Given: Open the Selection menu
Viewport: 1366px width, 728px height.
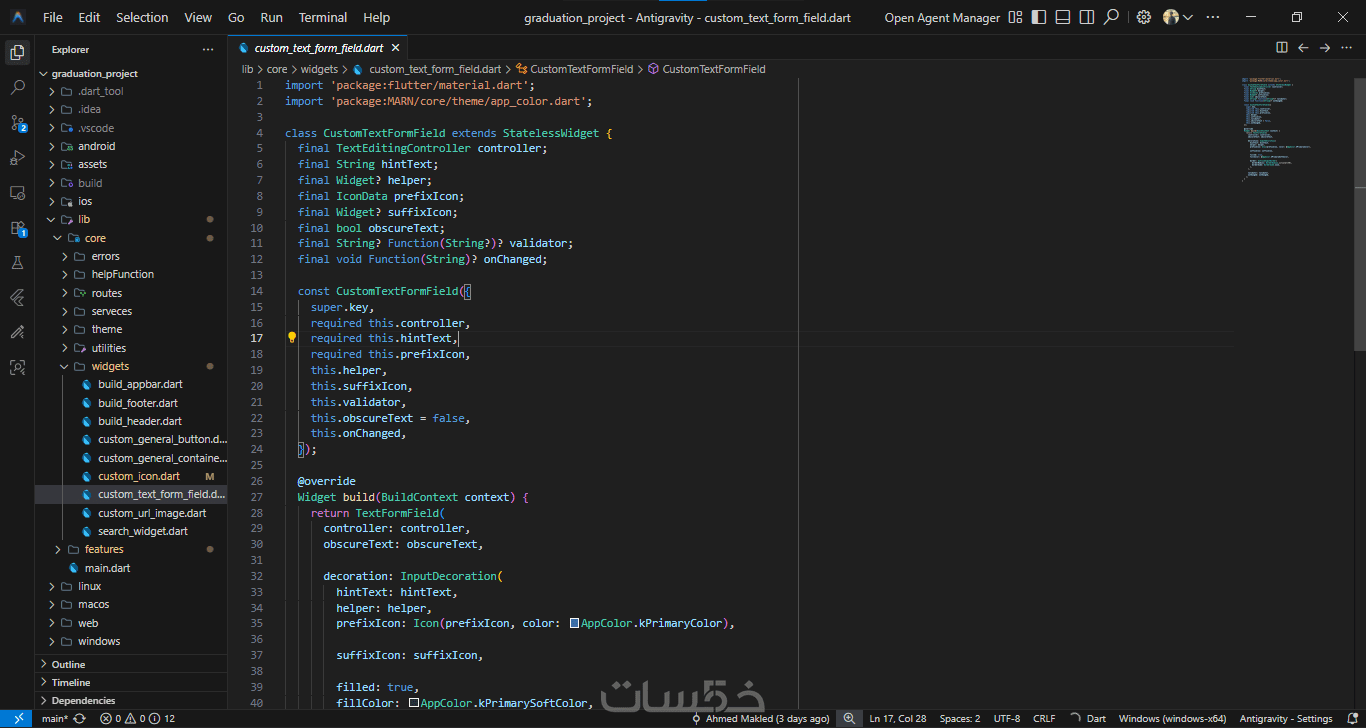Looking at the screenshot, I should coord(142,17).
